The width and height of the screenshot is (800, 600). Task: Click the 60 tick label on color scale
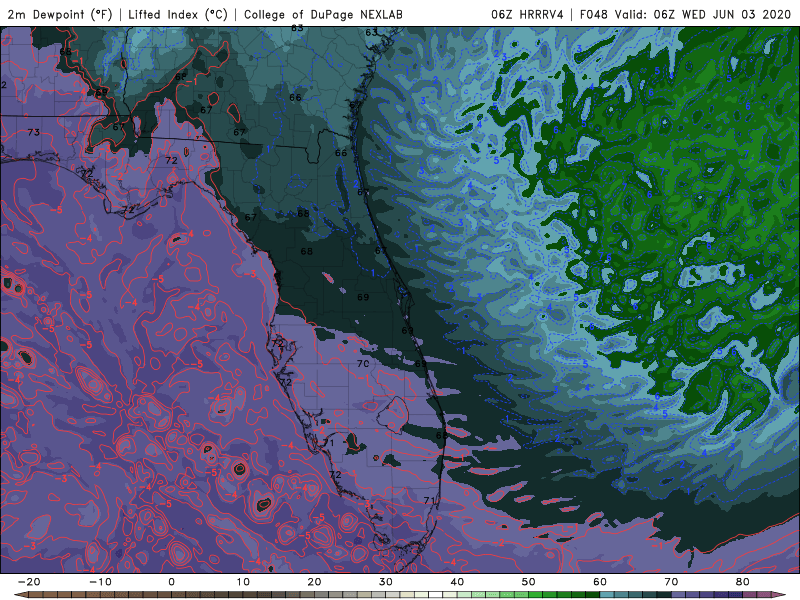point(600,582)
